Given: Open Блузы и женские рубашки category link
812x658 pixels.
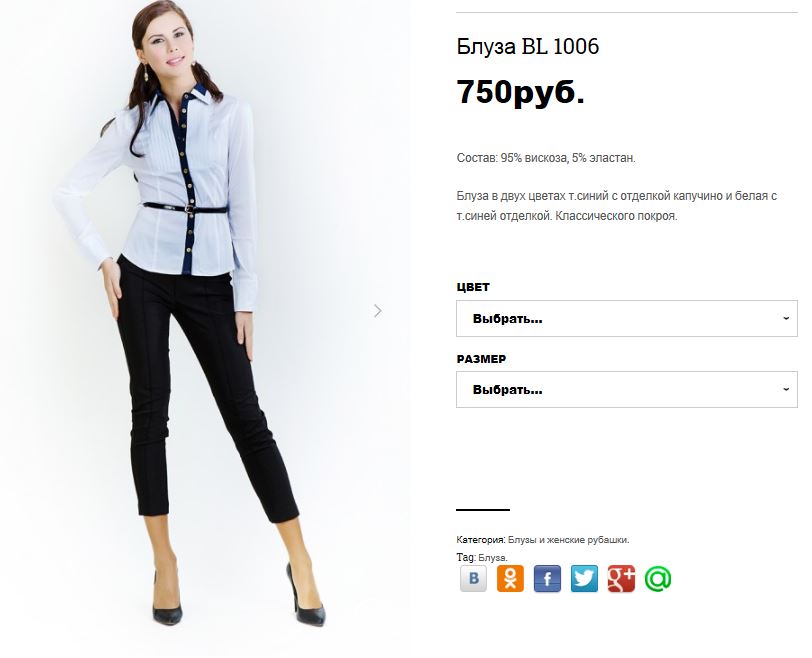Looking at the screenshot, I should click(x=567, y=540).
